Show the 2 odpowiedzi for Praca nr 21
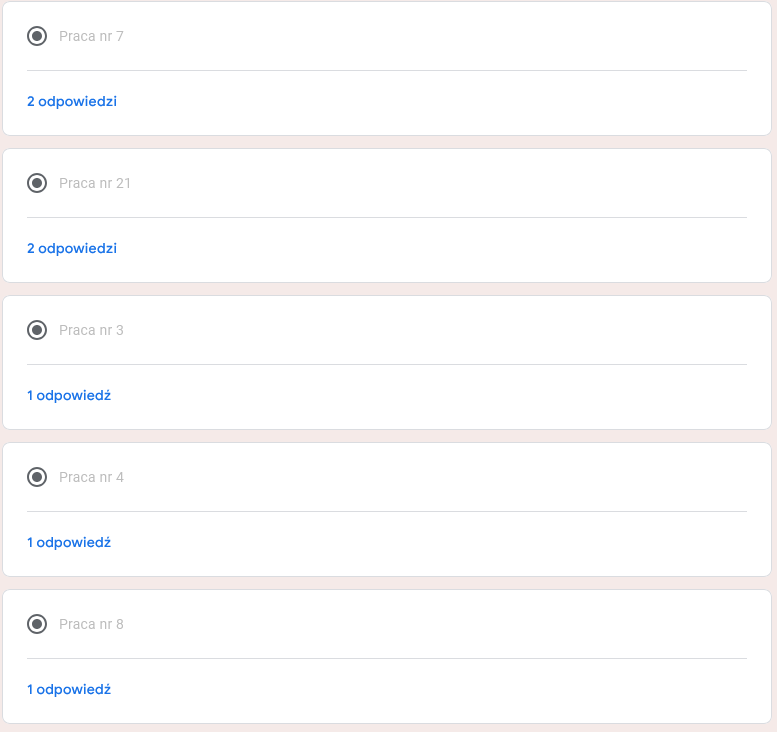 (x=72, y=248)
